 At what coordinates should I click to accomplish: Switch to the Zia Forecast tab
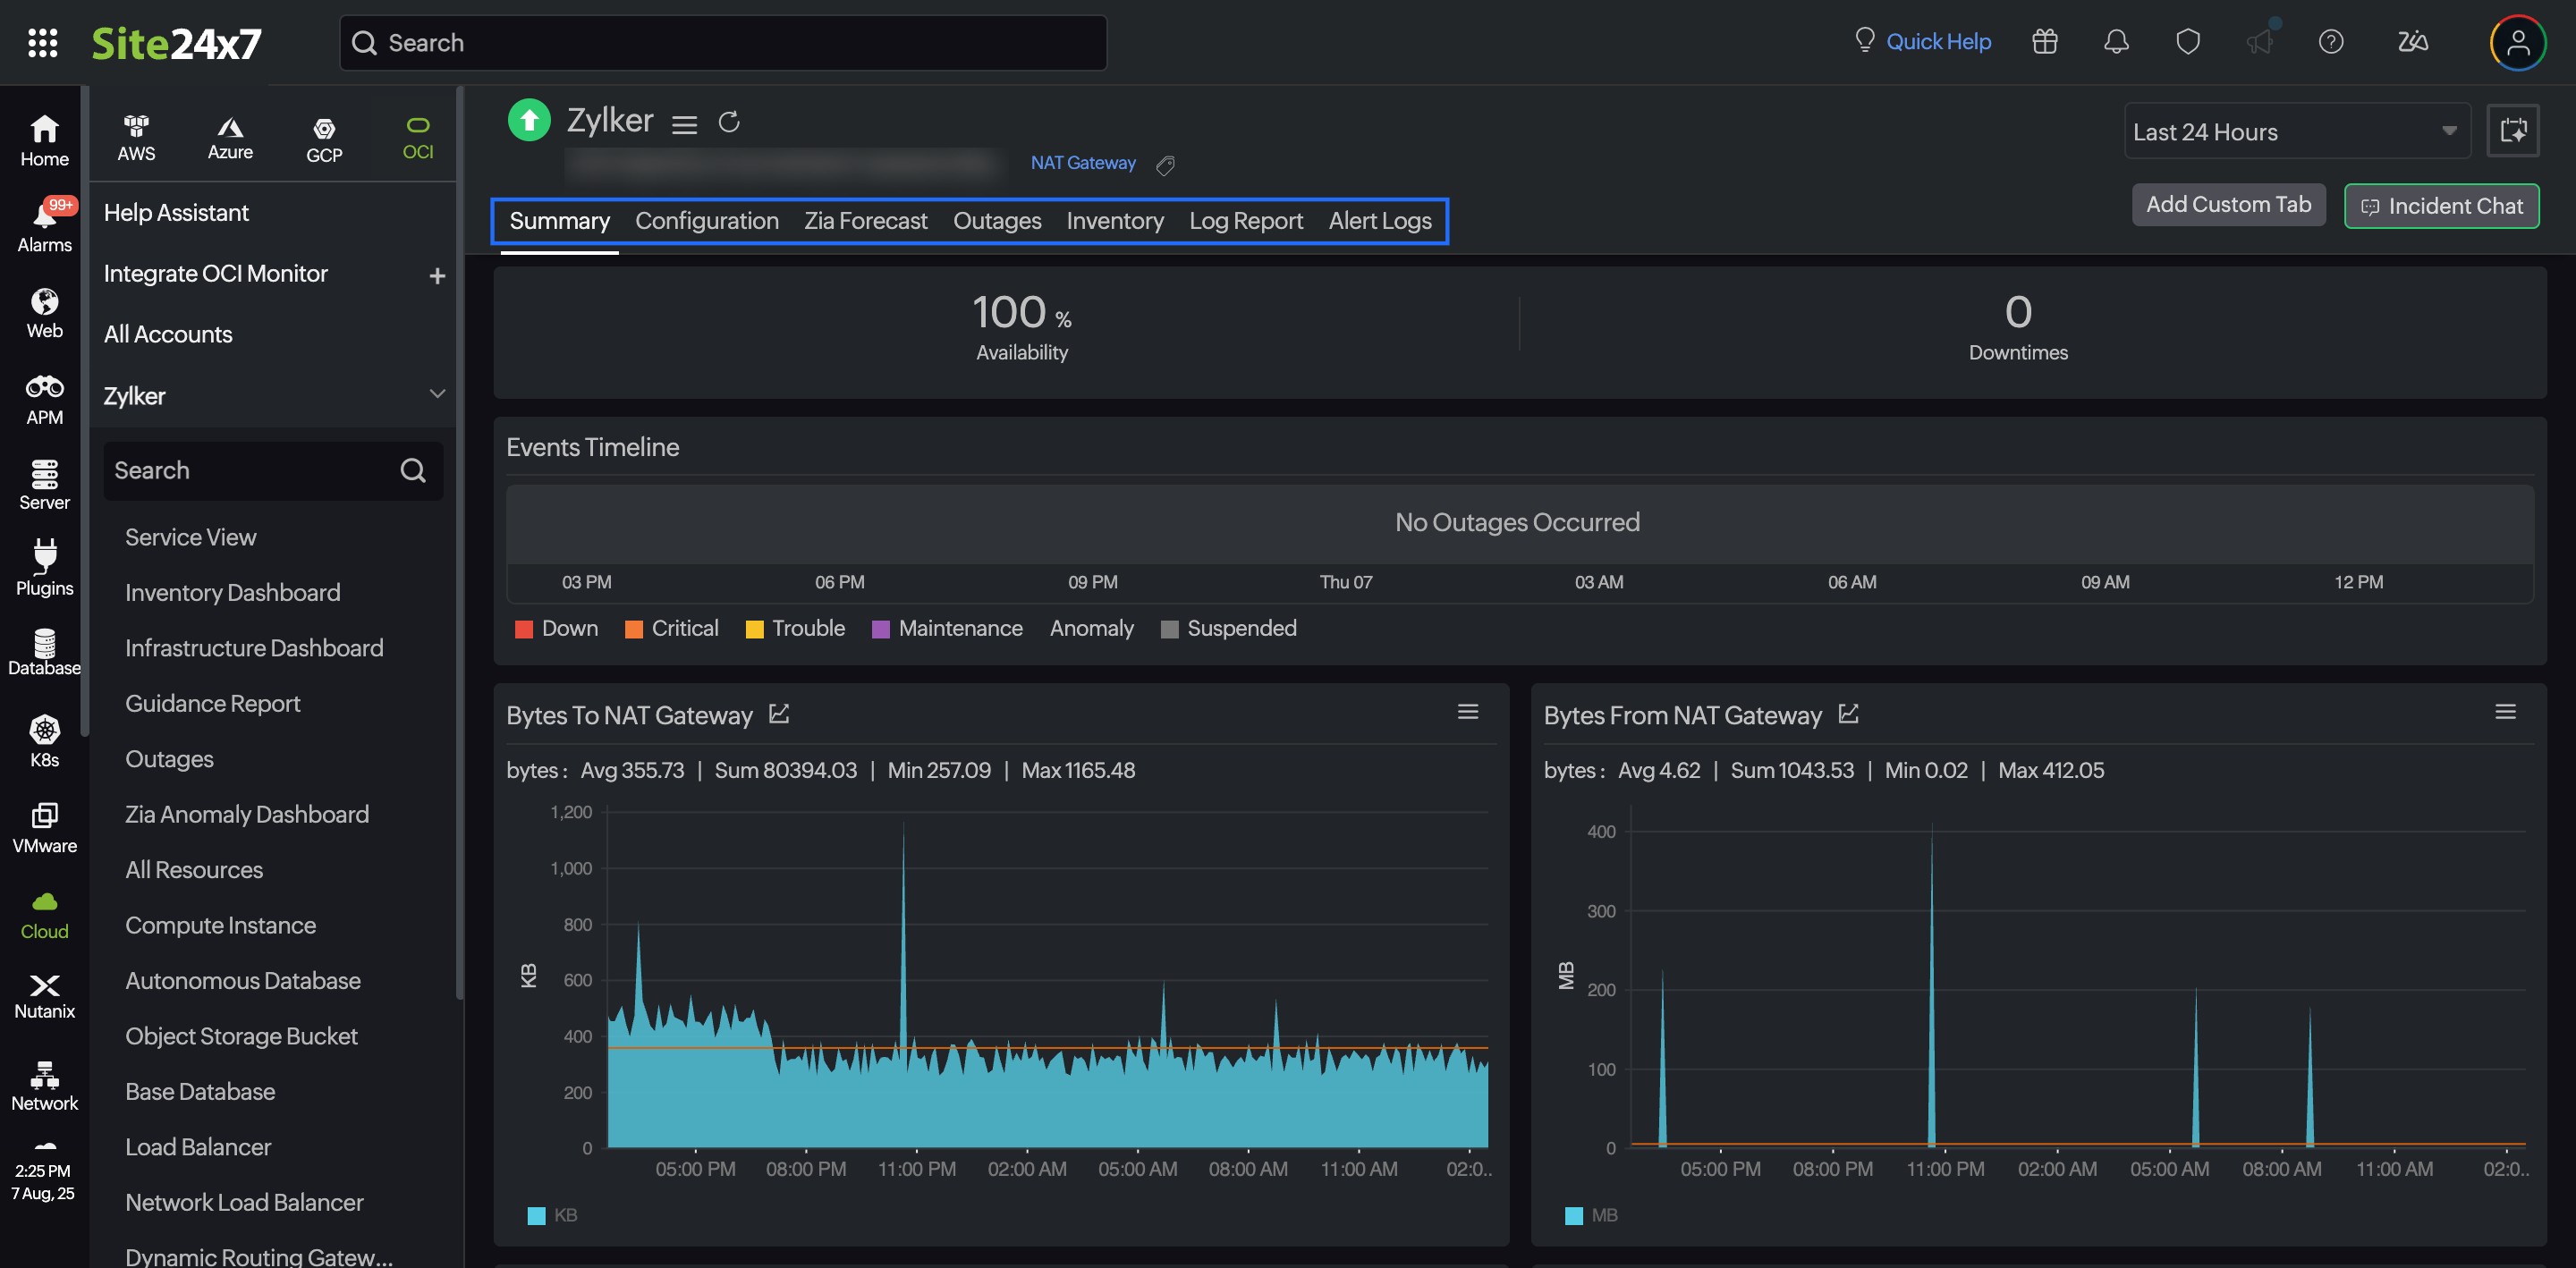point(865,220)
